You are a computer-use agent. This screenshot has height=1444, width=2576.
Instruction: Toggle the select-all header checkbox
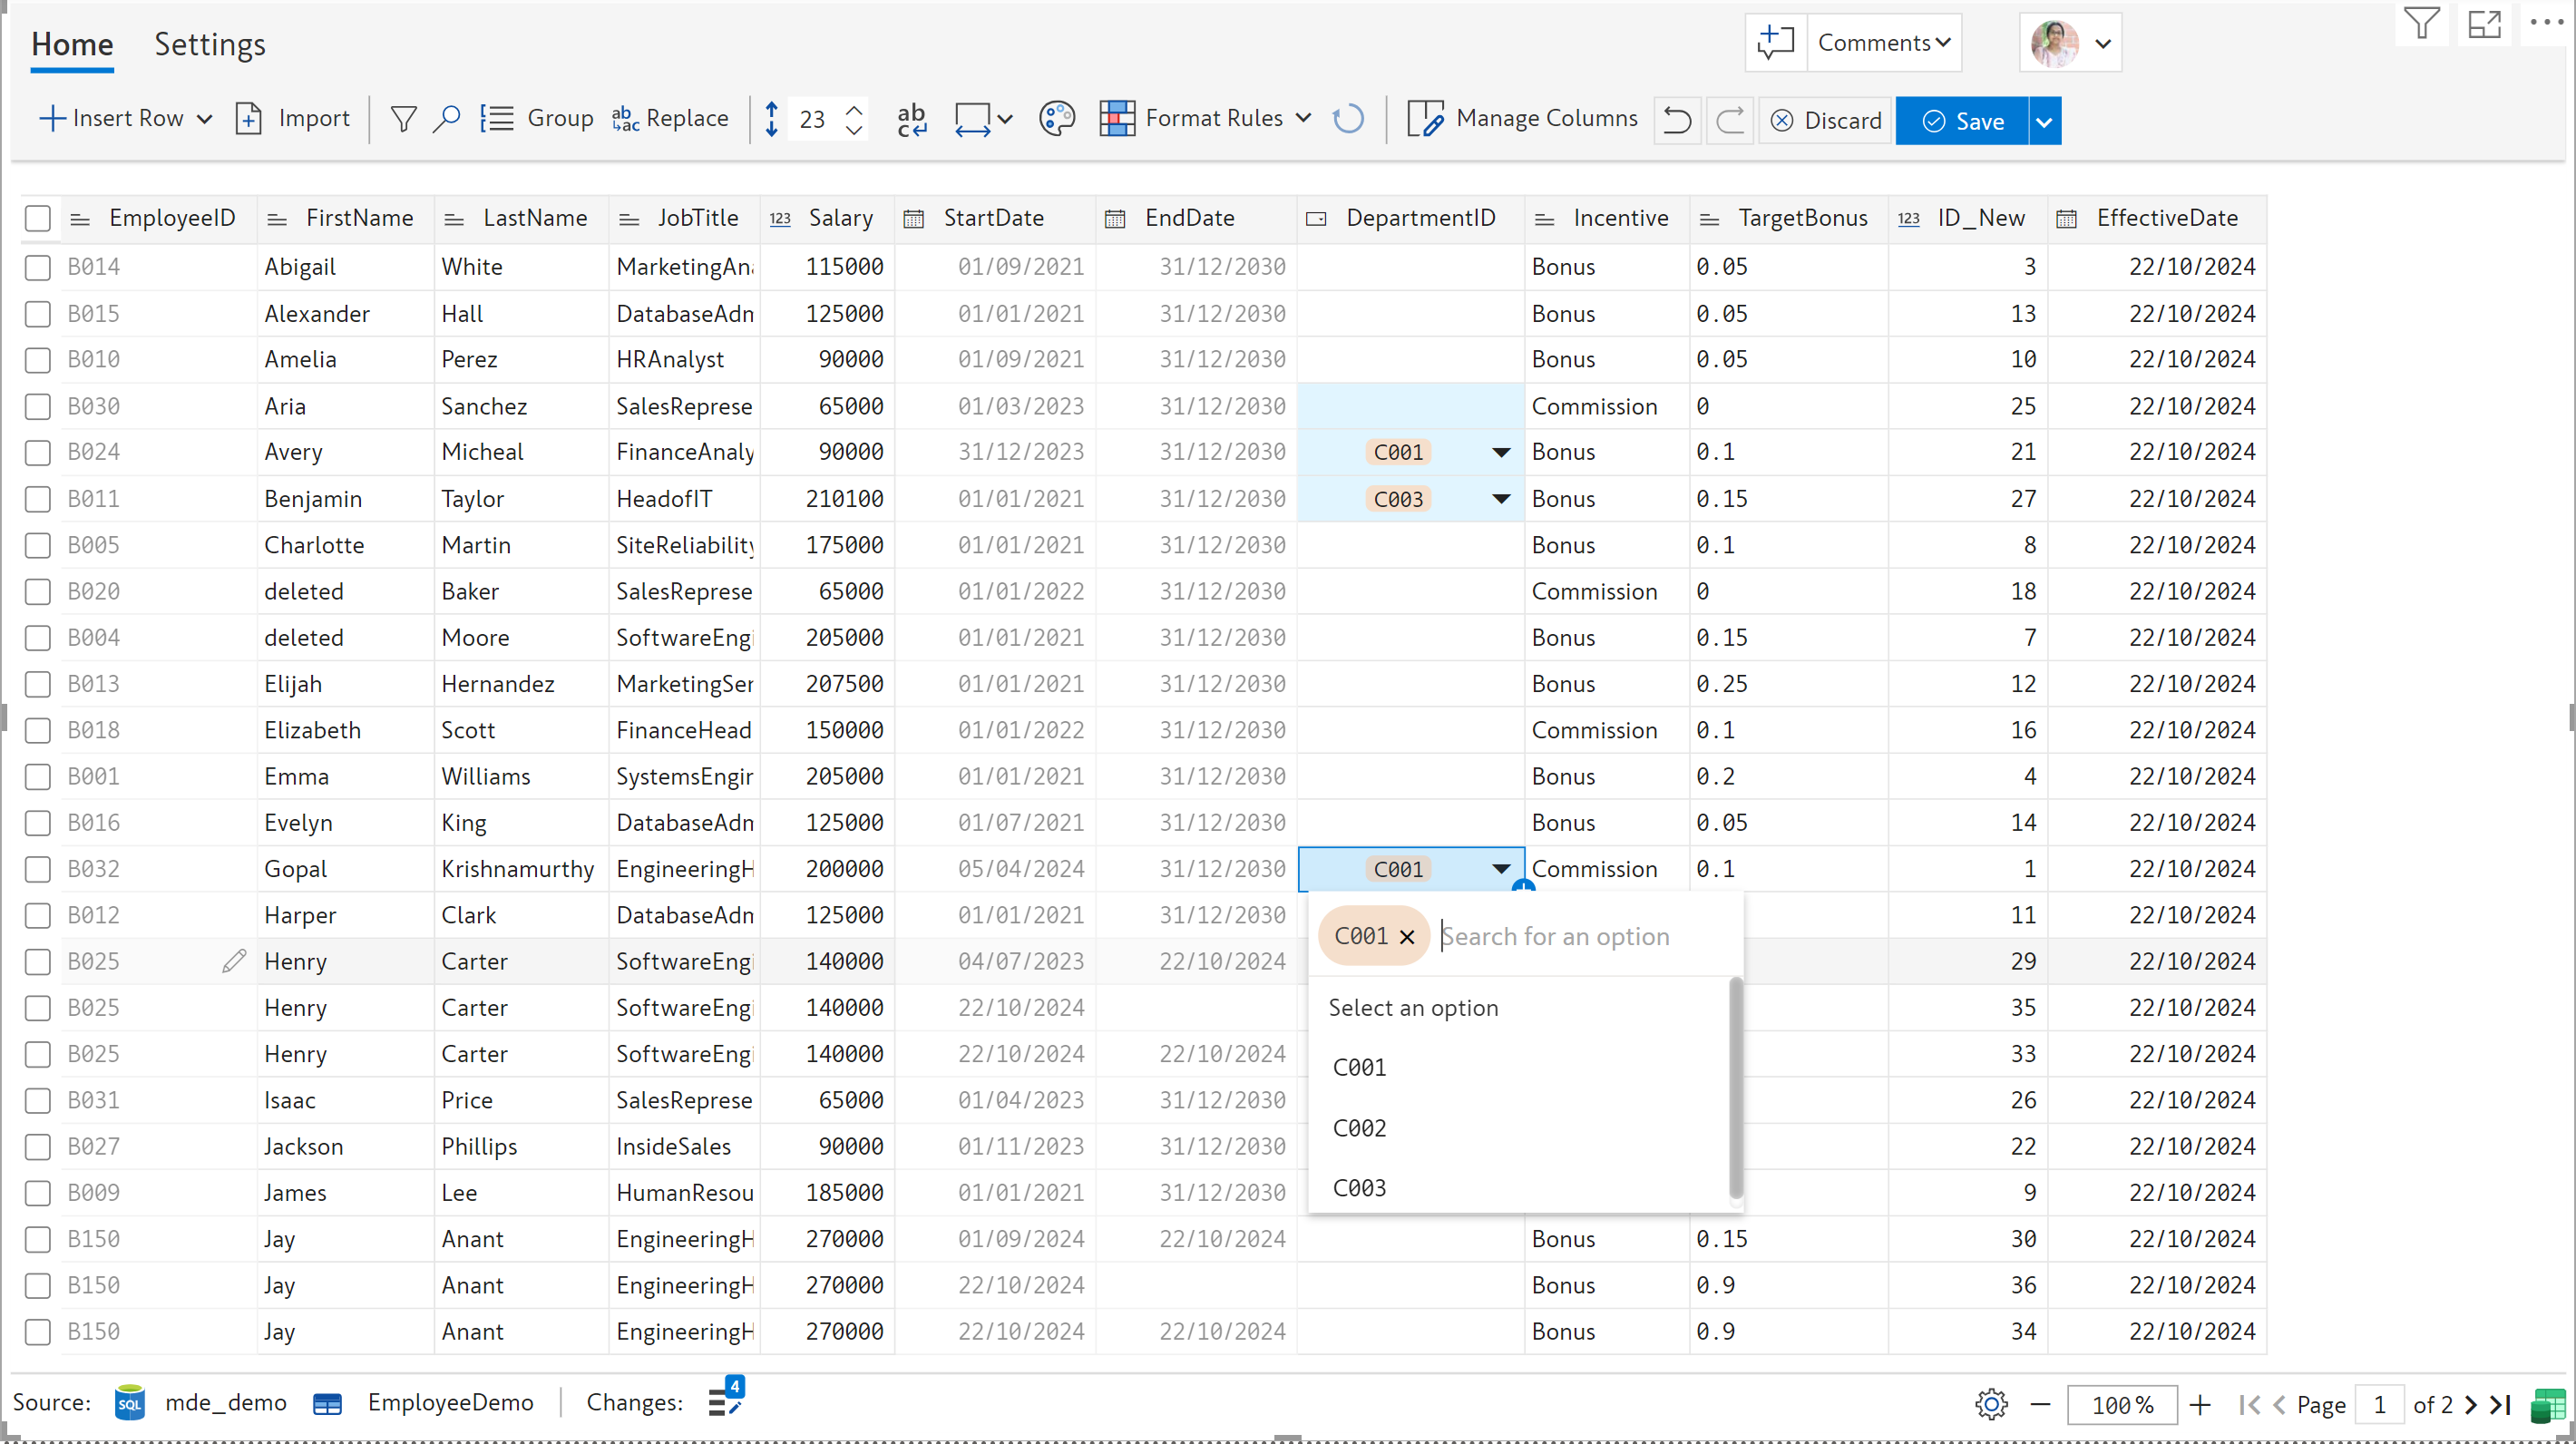(x=38, y=218)
